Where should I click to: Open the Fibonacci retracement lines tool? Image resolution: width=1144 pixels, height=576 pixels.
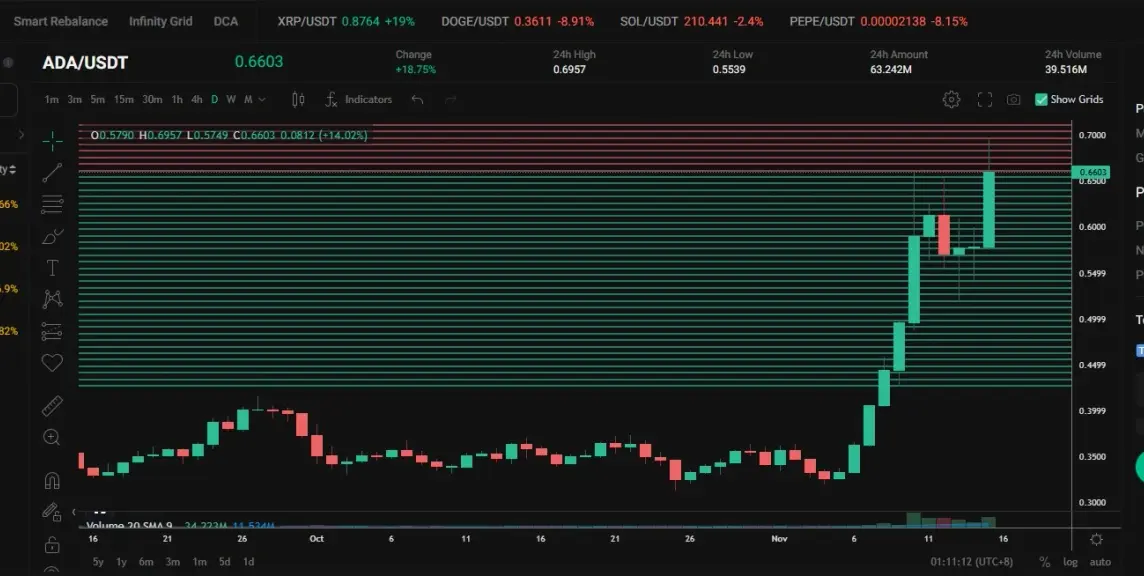[52, 204]
